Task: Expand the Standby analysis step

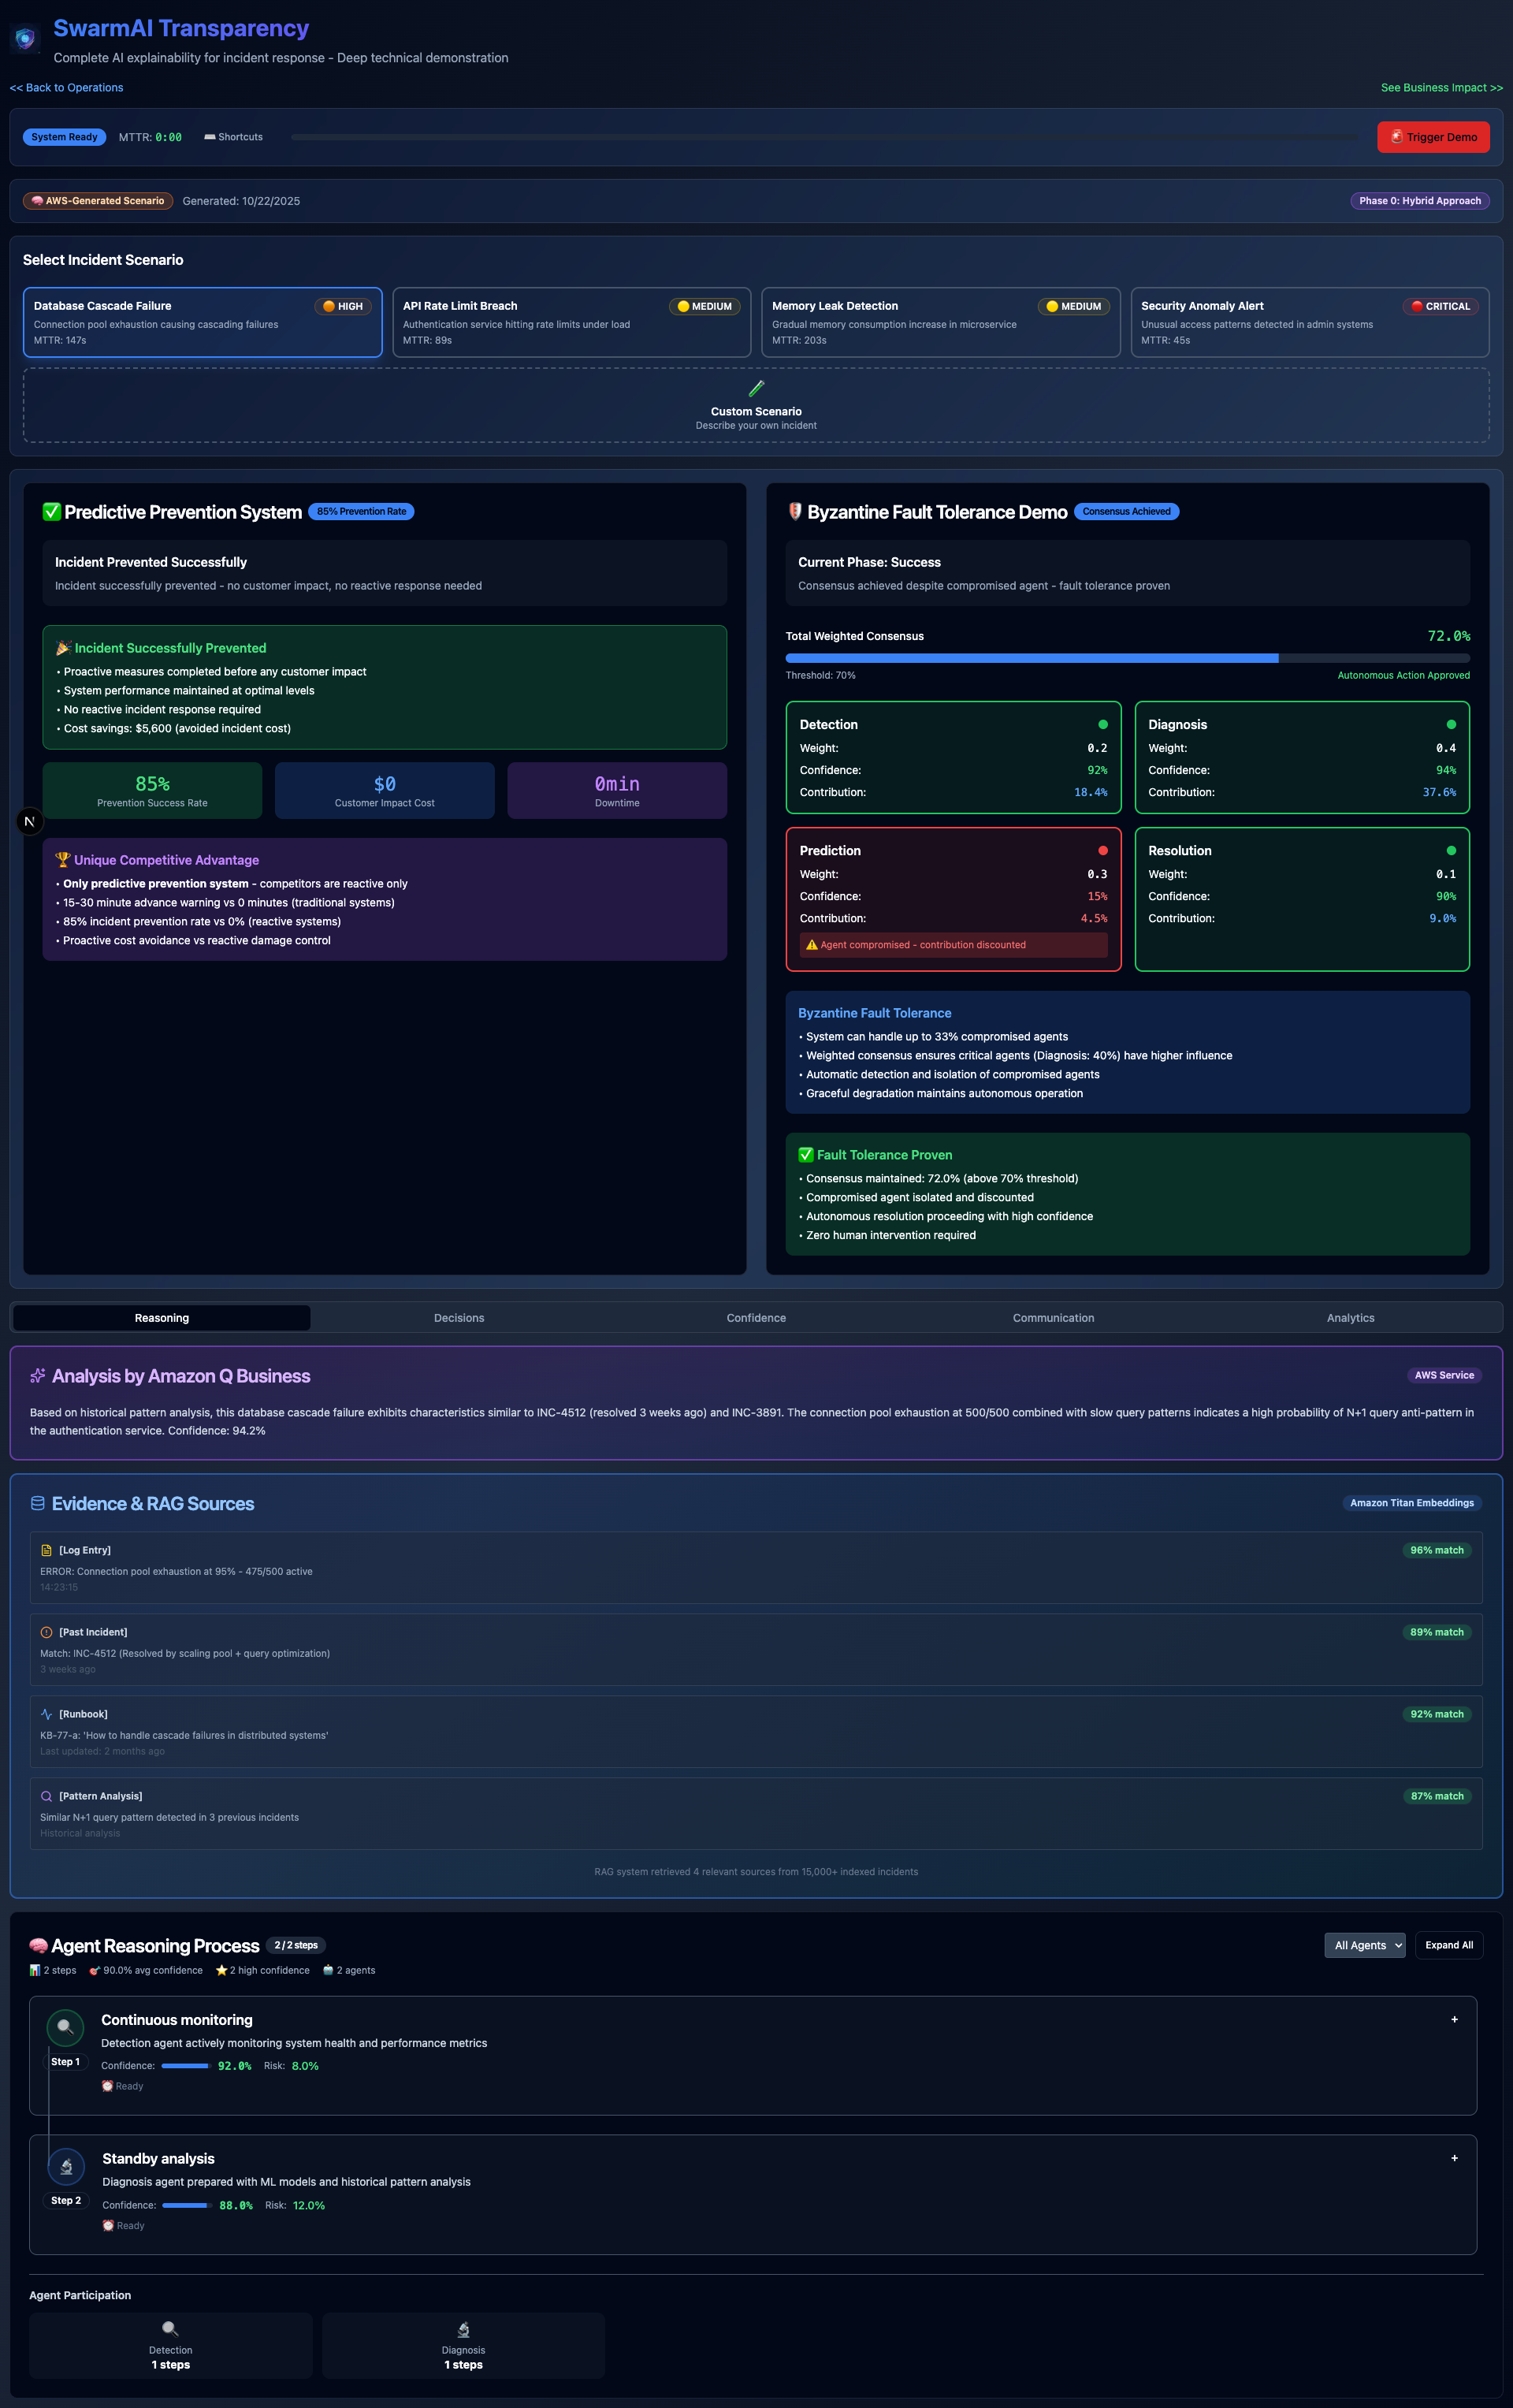Action: 1454,2158
